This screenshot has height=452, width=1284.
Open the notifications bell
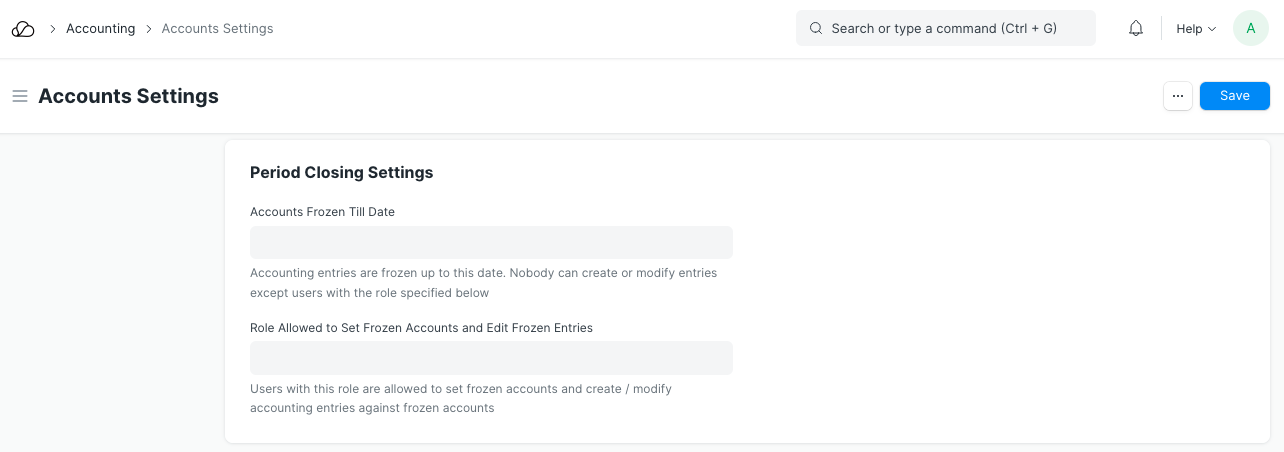click(x=1136, y=29)
